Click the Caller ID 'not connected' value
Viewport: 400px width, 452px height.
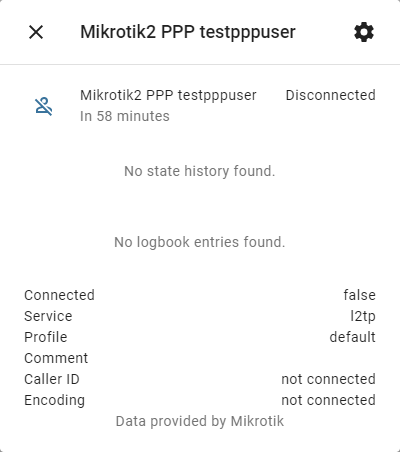[x=329, y=379]
